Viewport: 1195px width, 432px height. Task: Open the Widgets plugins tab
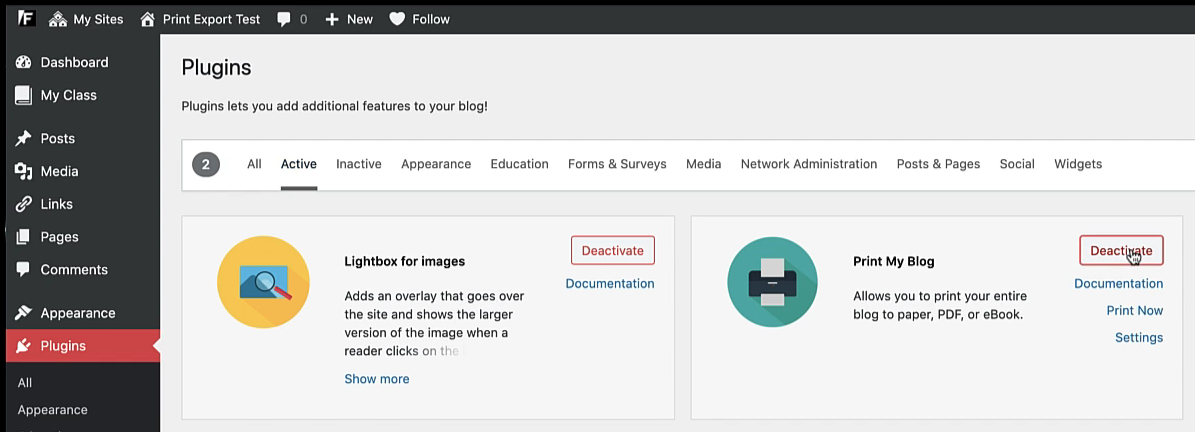[x=1078, y=164]
